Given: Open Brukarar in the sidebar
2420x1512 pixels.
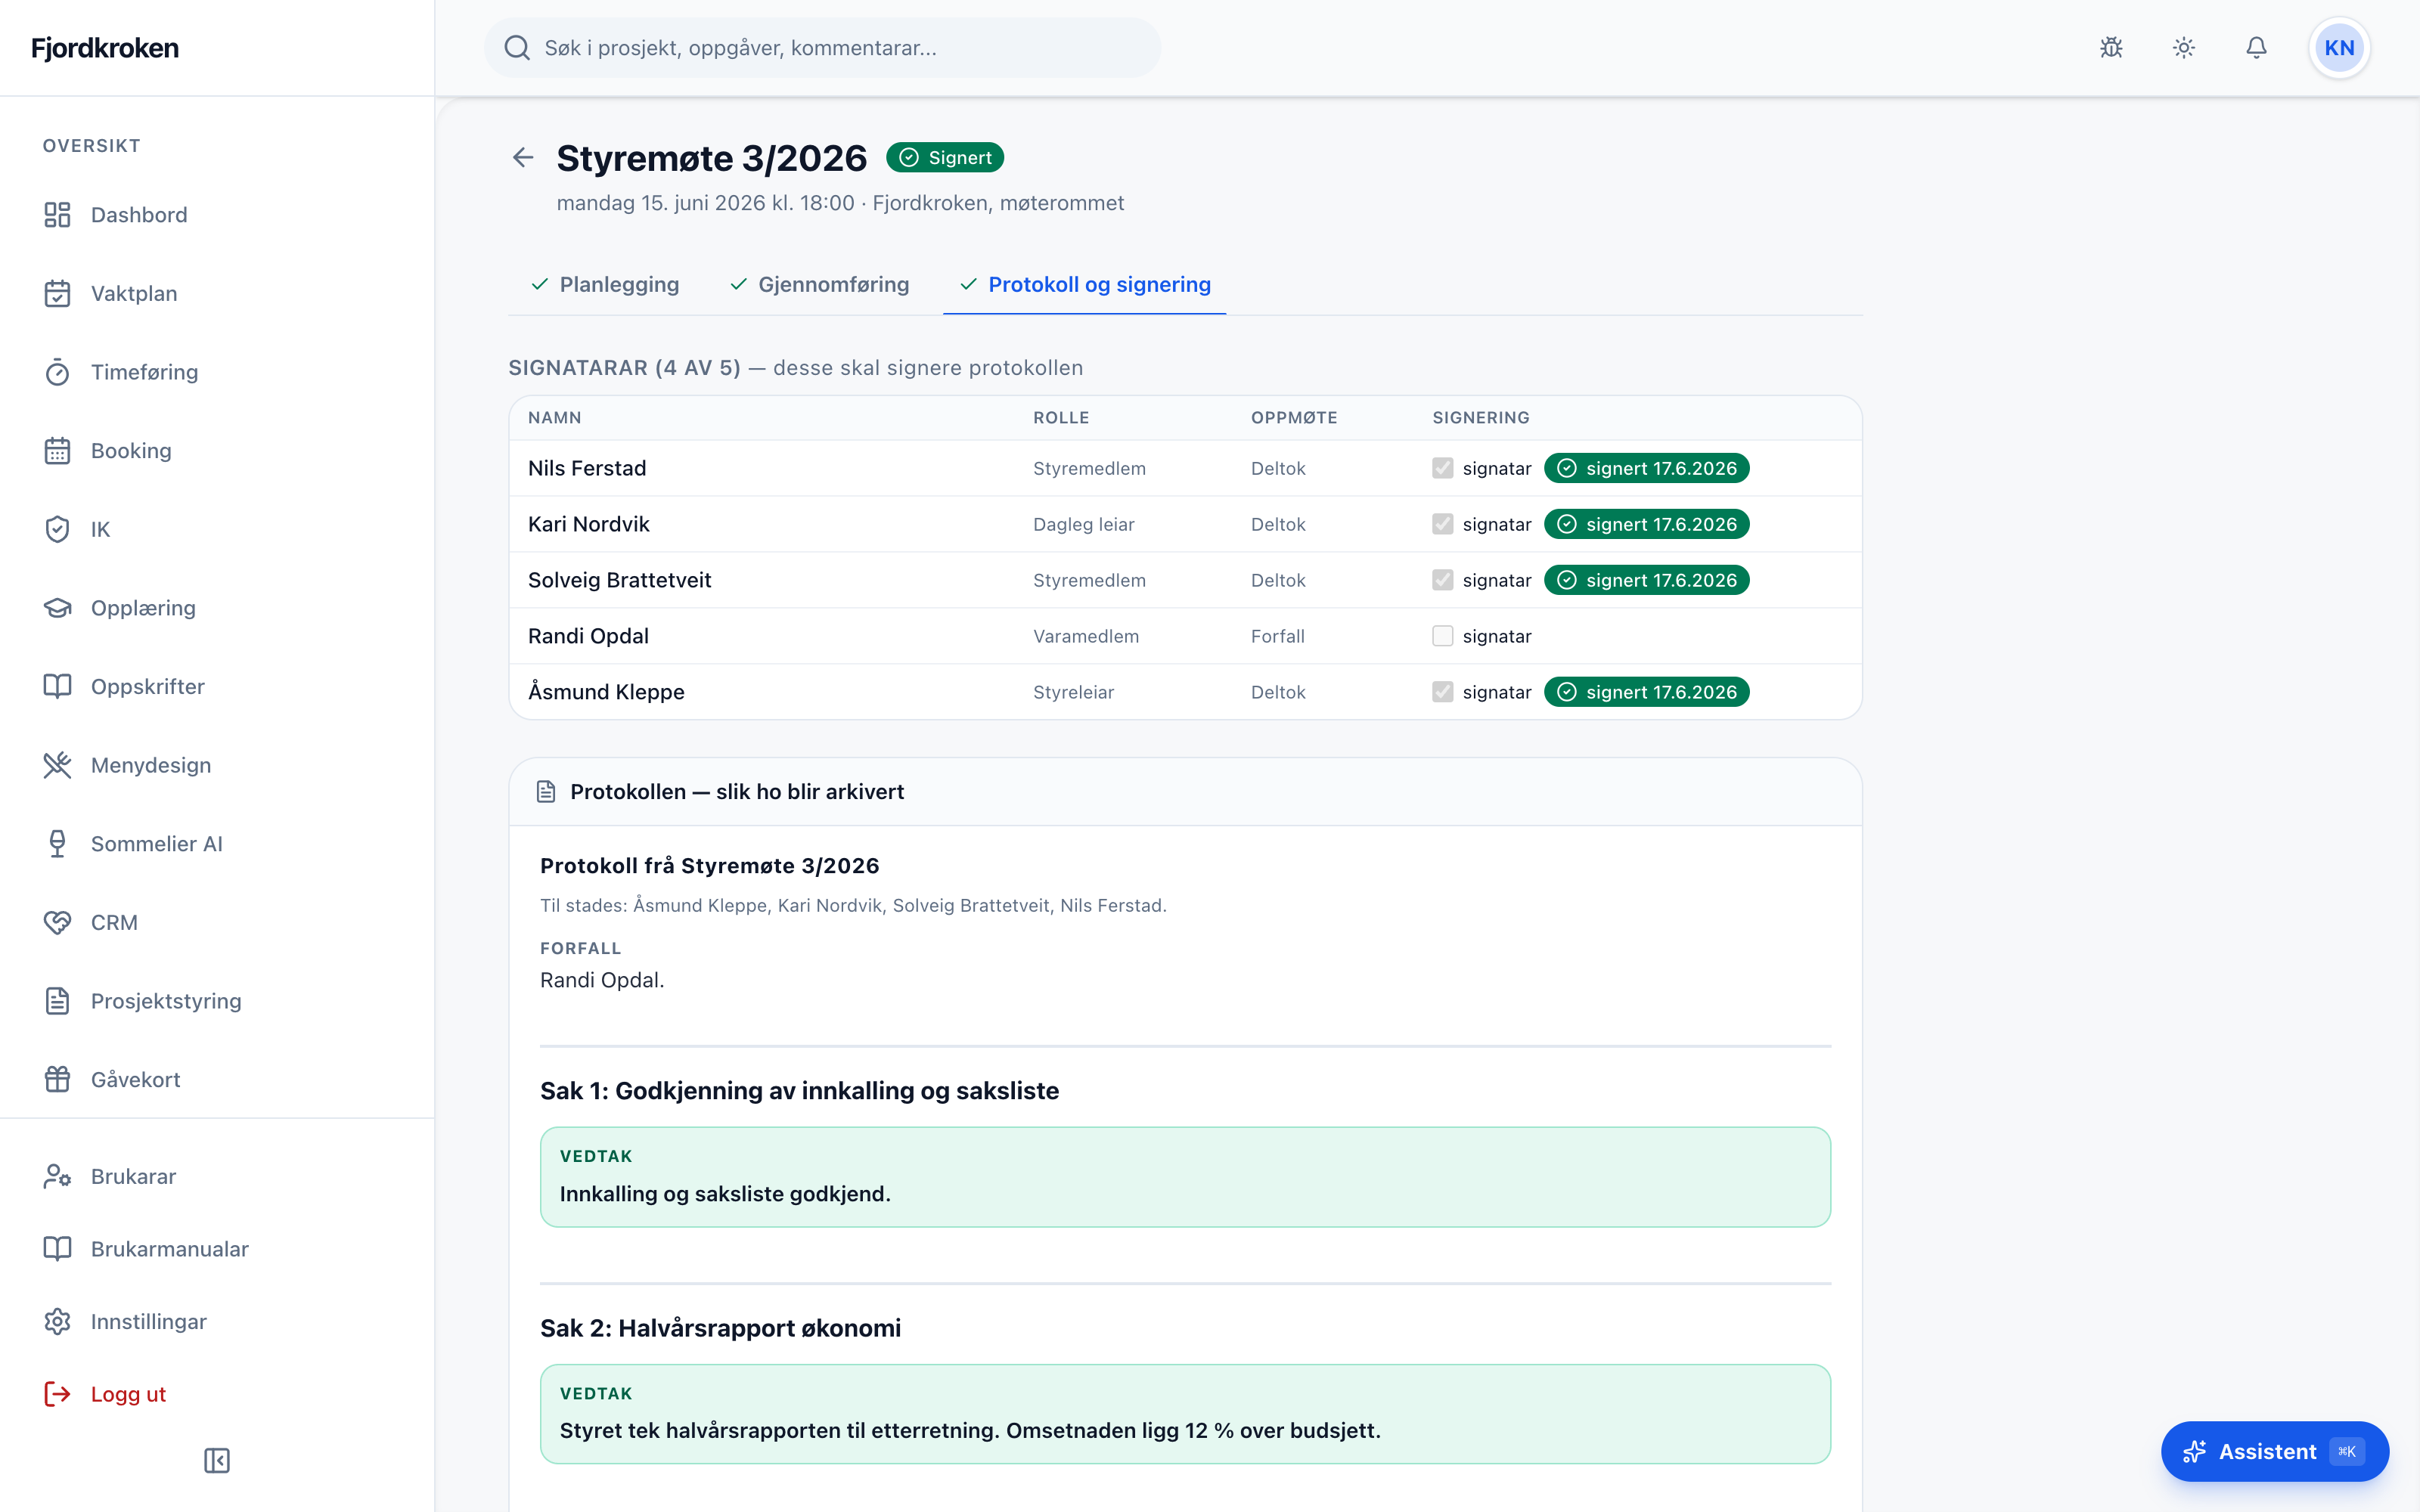Looking at the screenshot, I should (217, 1176).
